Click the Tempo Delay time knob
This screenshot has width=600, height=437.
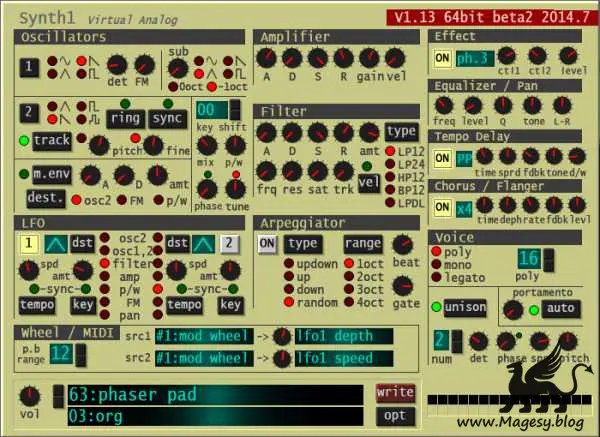click(x=484, y=156)
